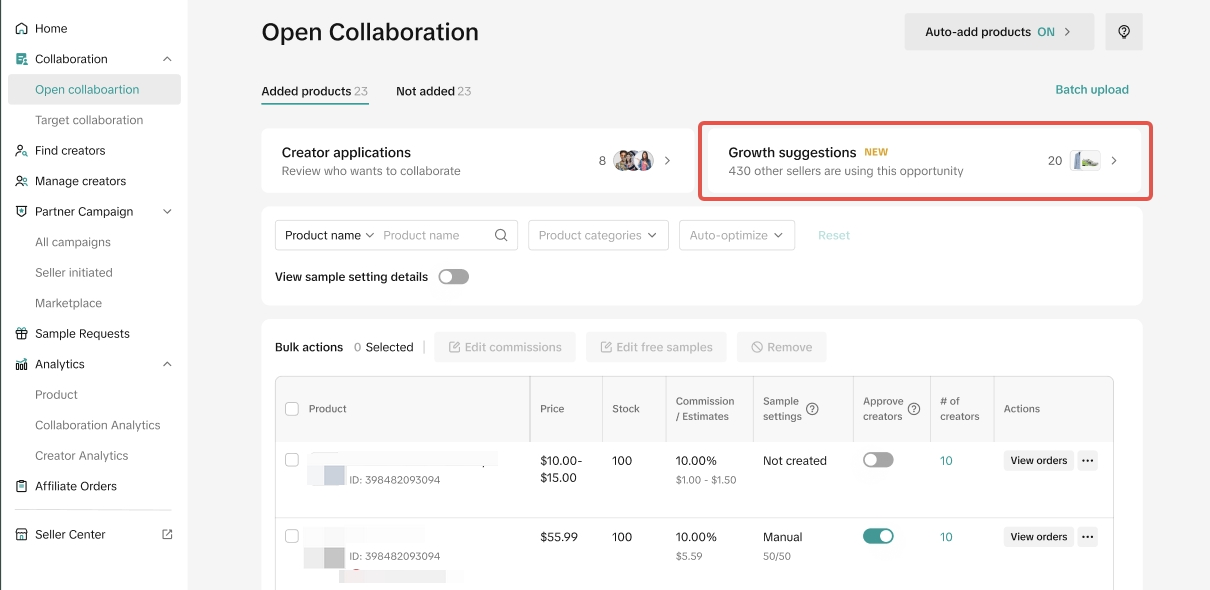
Task: Click the Auto-add products ON button
Action: [998, 32]
